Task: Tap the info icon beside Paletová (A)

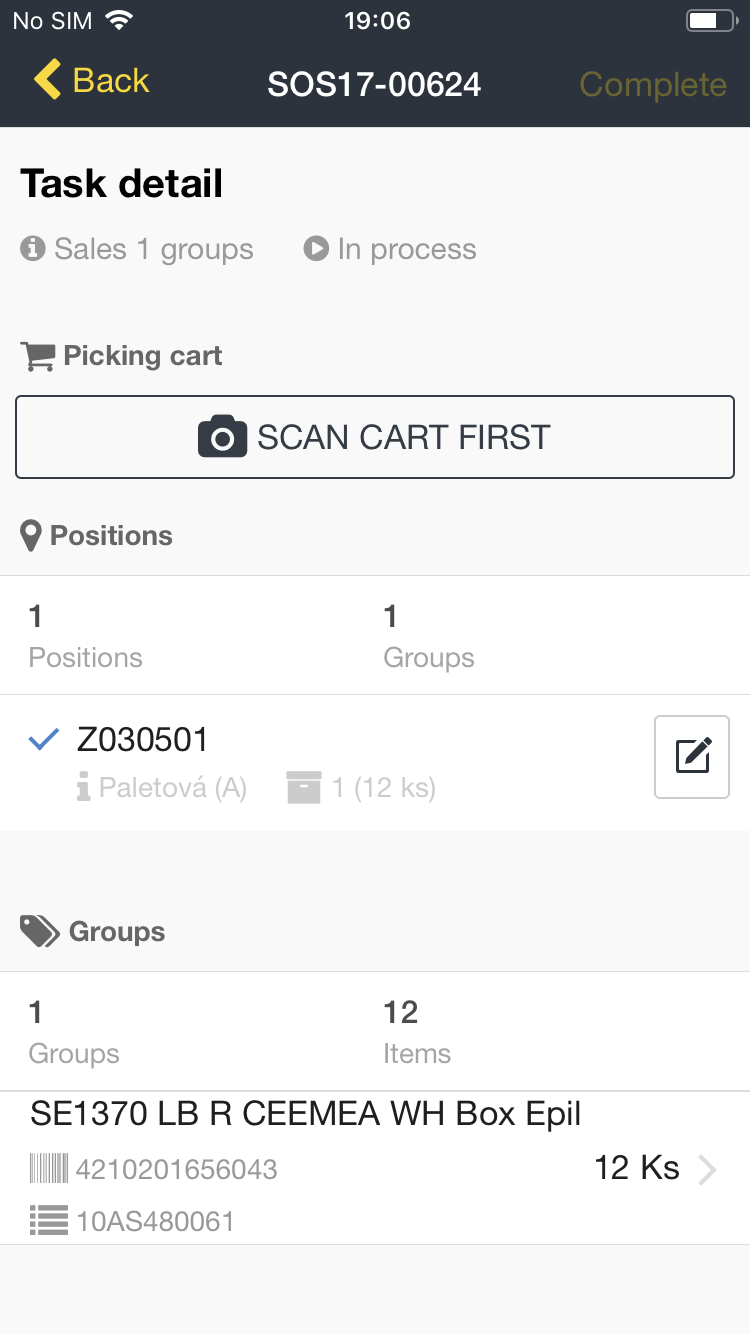Action: pyautogui.click(x=84, y=788)
